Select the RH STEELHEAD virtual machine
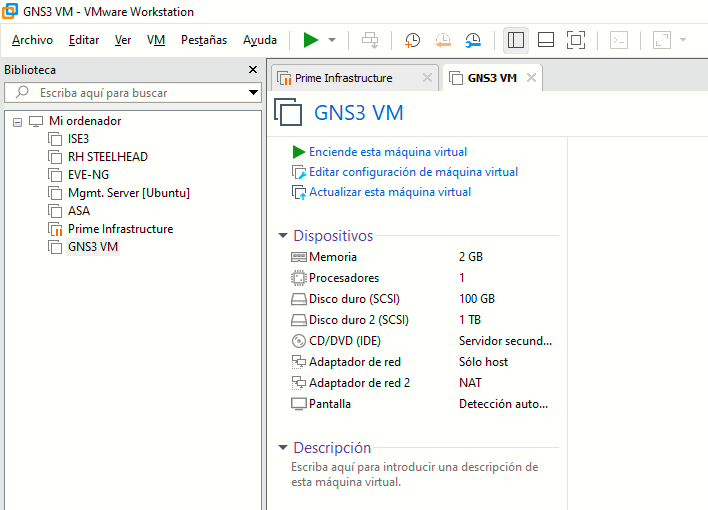The height and width of the screenshot is (510, 708). 108,157
